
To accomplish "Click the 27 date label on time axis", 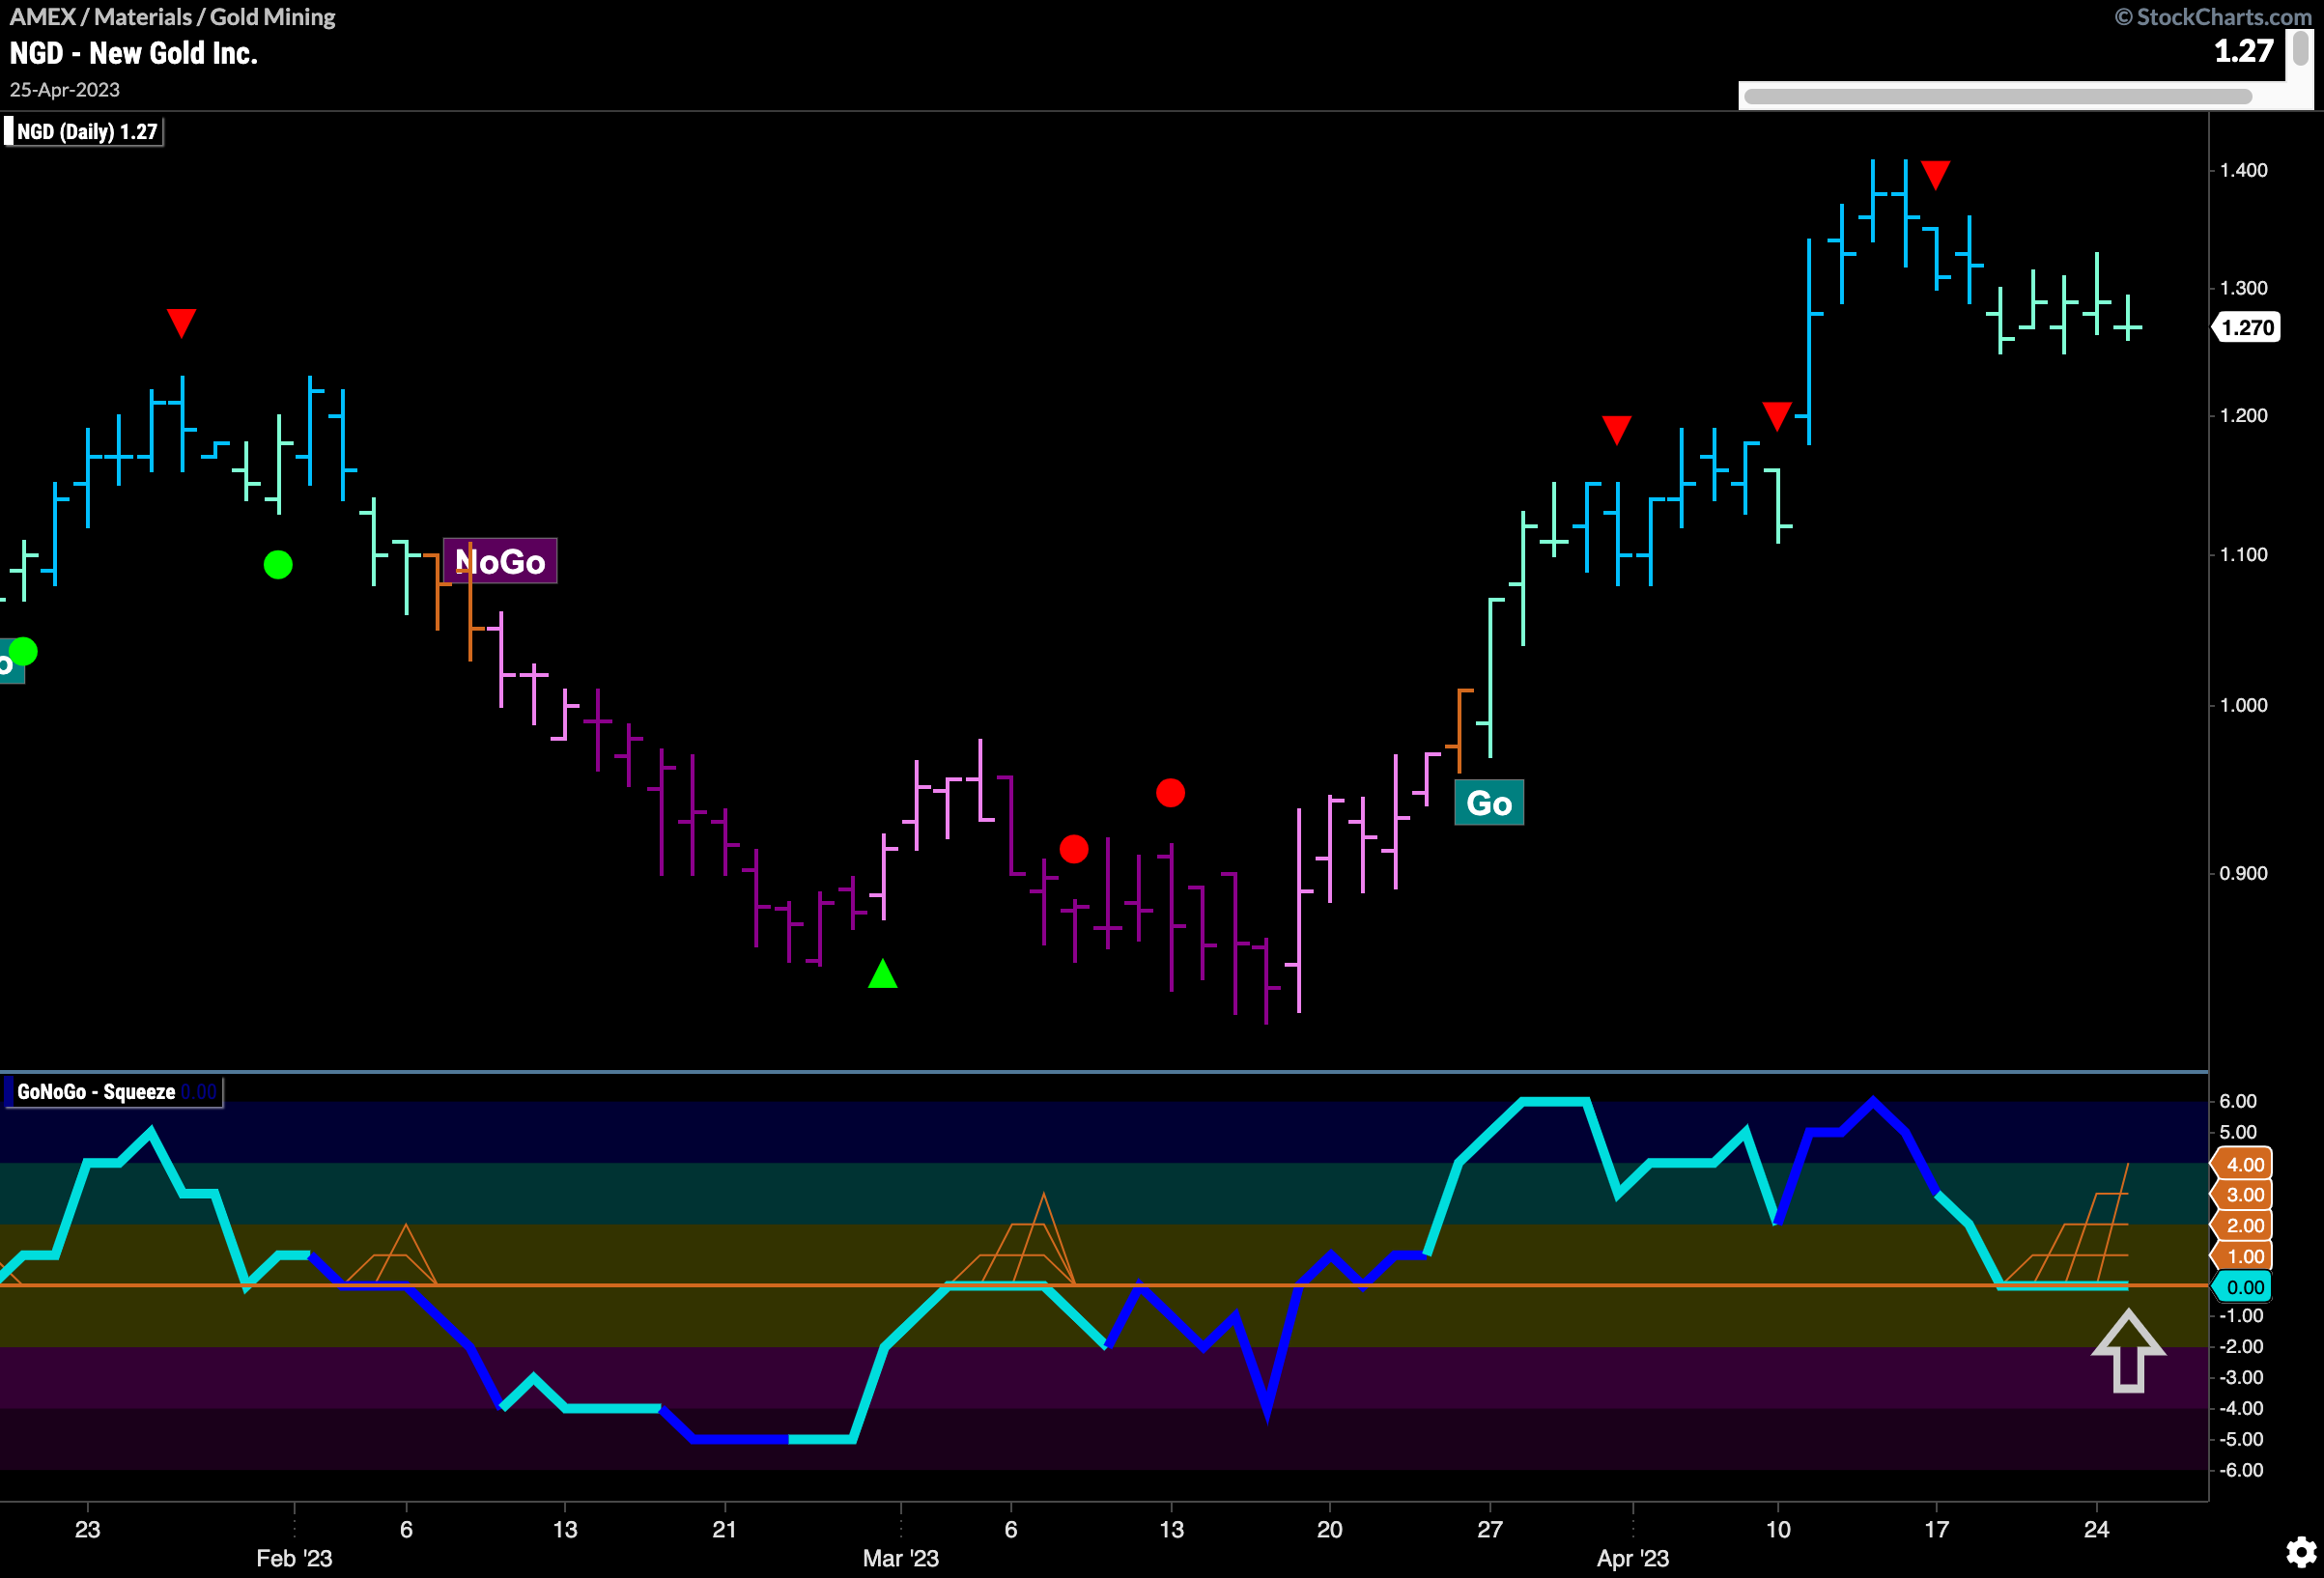I will pos(1490,1529).
